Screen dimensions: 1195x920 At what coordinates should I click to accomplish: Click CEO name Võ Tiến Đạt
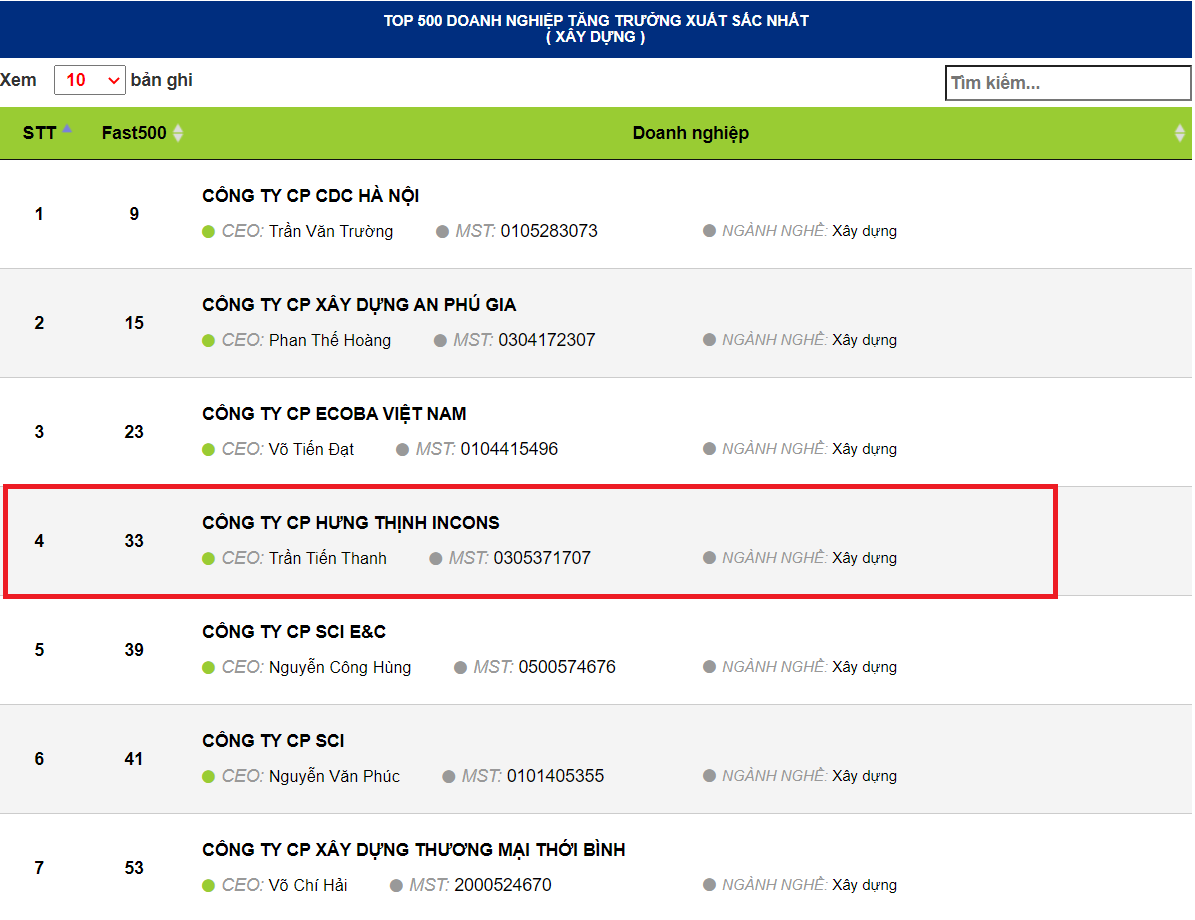pos(312,450)
